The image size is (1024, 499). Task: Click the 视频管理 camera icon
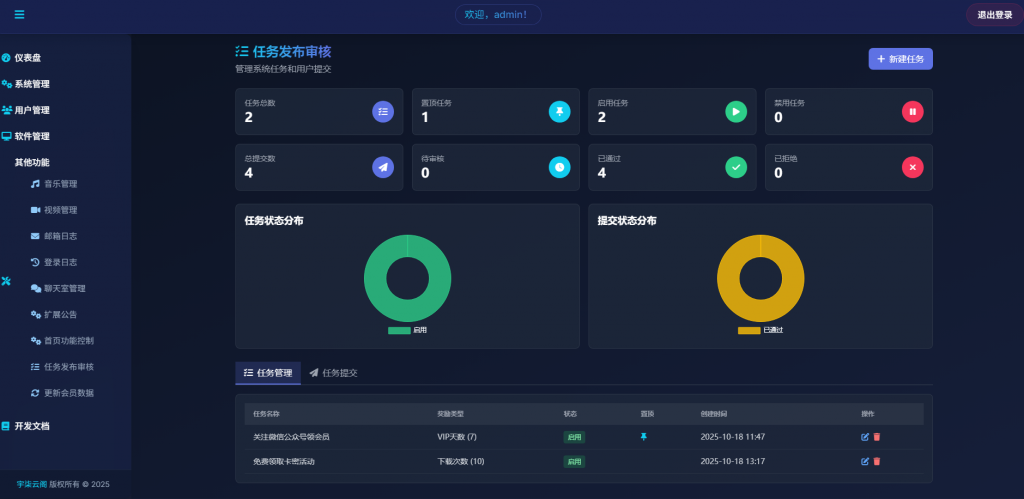tap(35, 210)
